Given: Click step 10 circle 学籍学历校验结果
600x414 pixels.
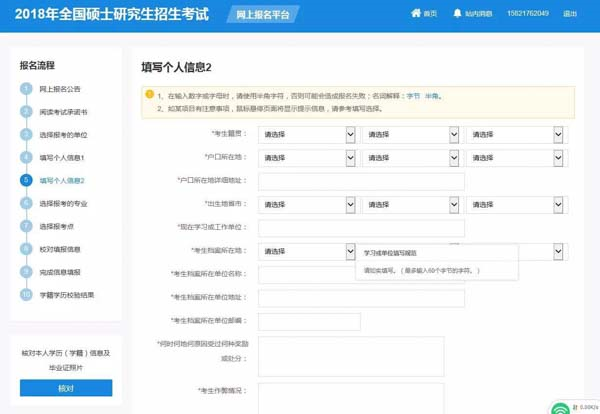Looking at the screenshot, I should (26, 295).
